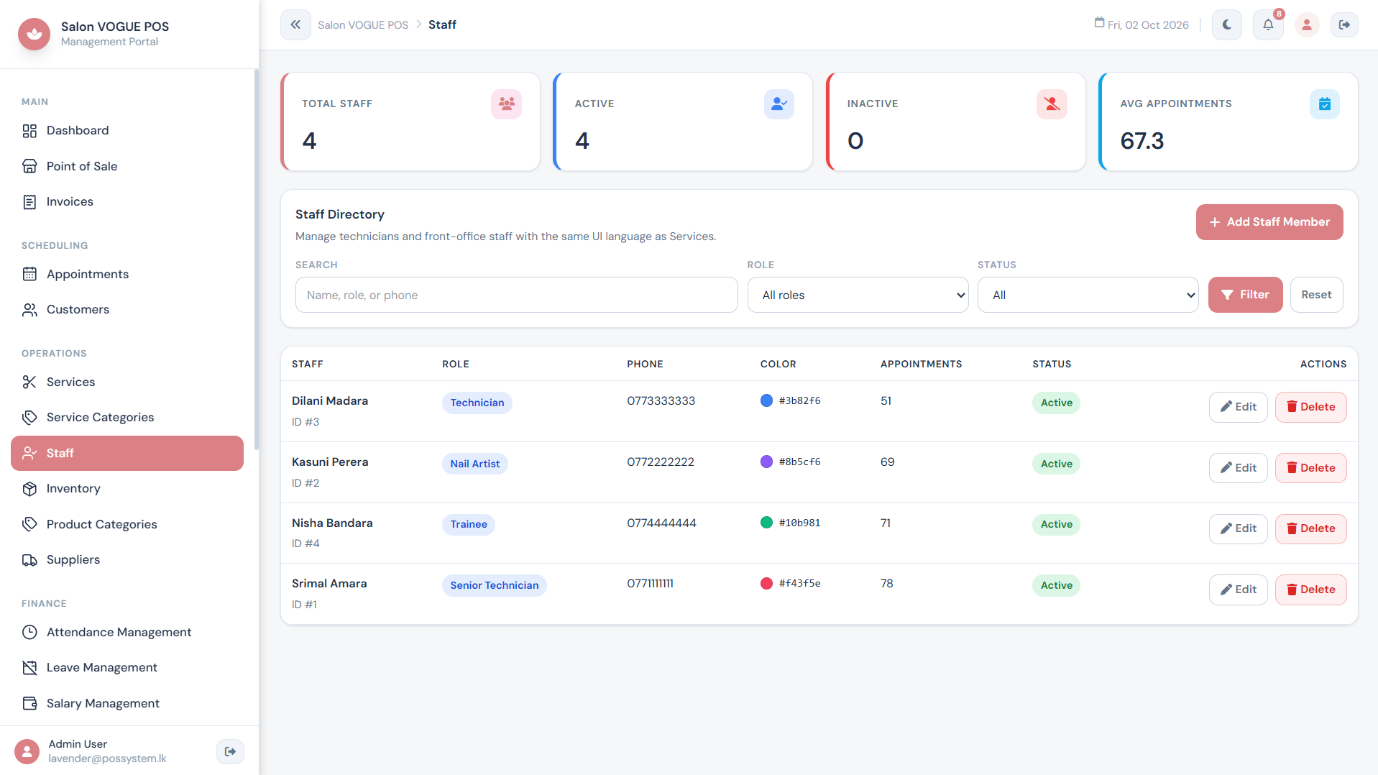
Task: Apply the Filter button
Action: pyautogui.click(x=1245, y=295)
